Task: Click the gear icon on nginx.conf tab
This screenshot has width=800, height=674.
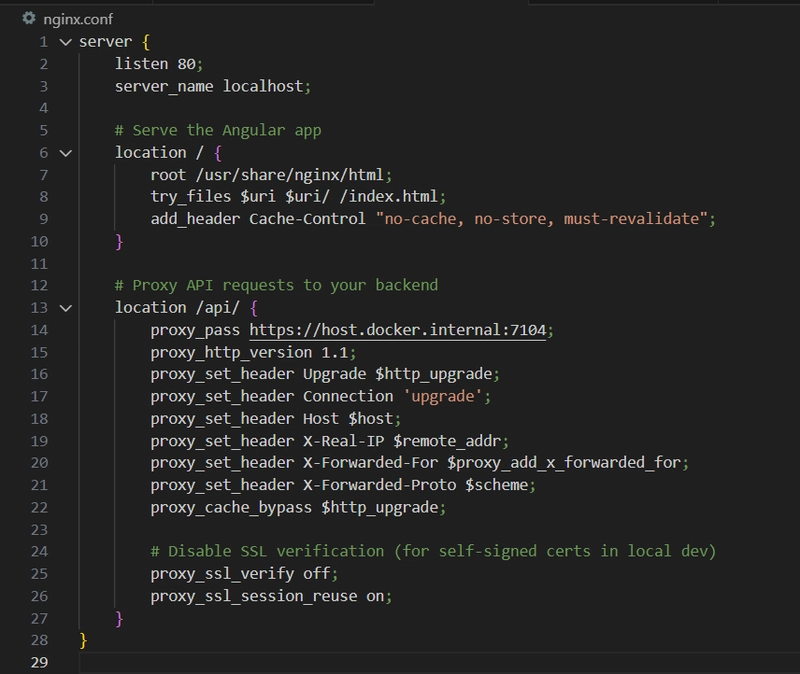Action: click(28, 17)
